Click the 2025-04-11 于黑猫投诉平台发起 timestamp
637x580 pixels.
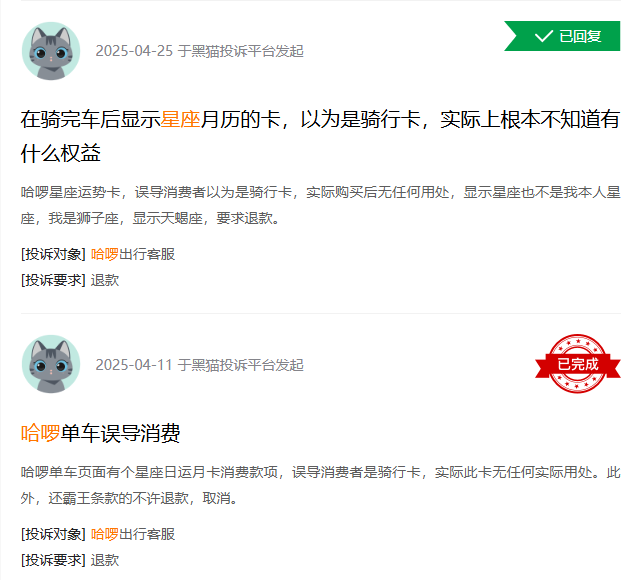[199, 365]
